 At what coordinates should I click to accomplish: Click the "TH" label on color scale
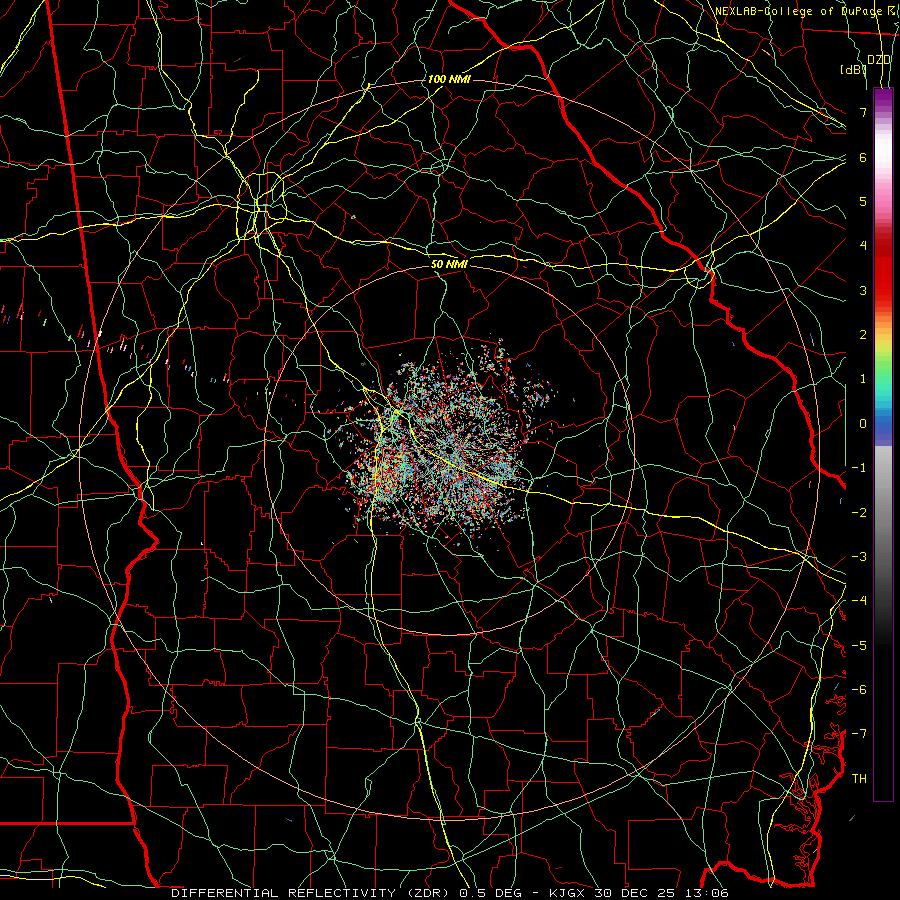(859, 779)
